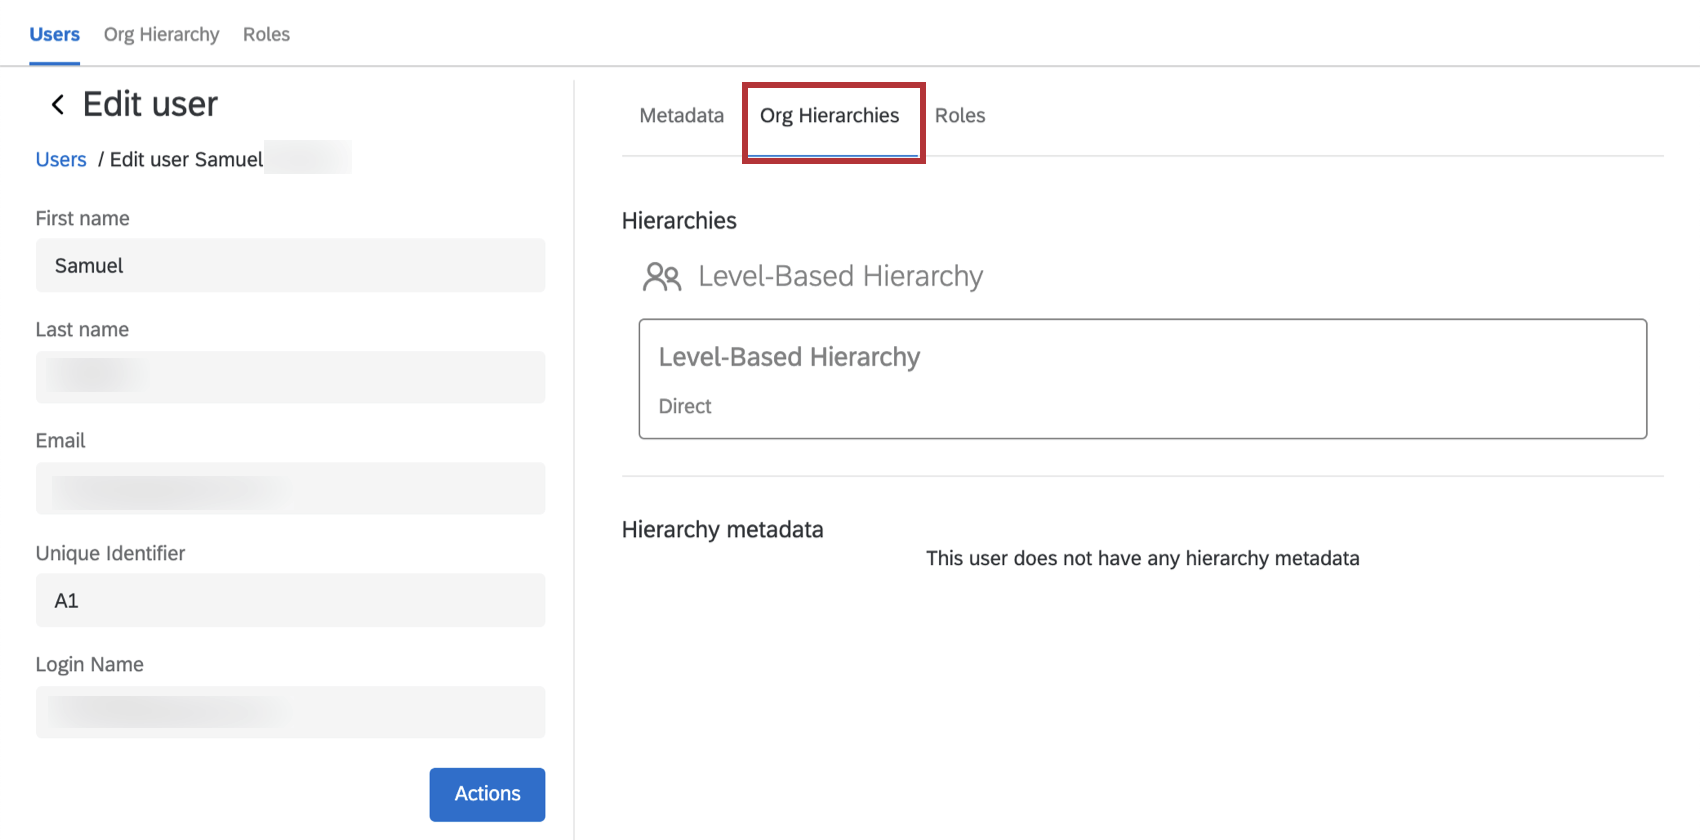Screen dimensions: 1700x840
Task: Follow the Users breadcrumb link
Action: click(x=61, y=160)
